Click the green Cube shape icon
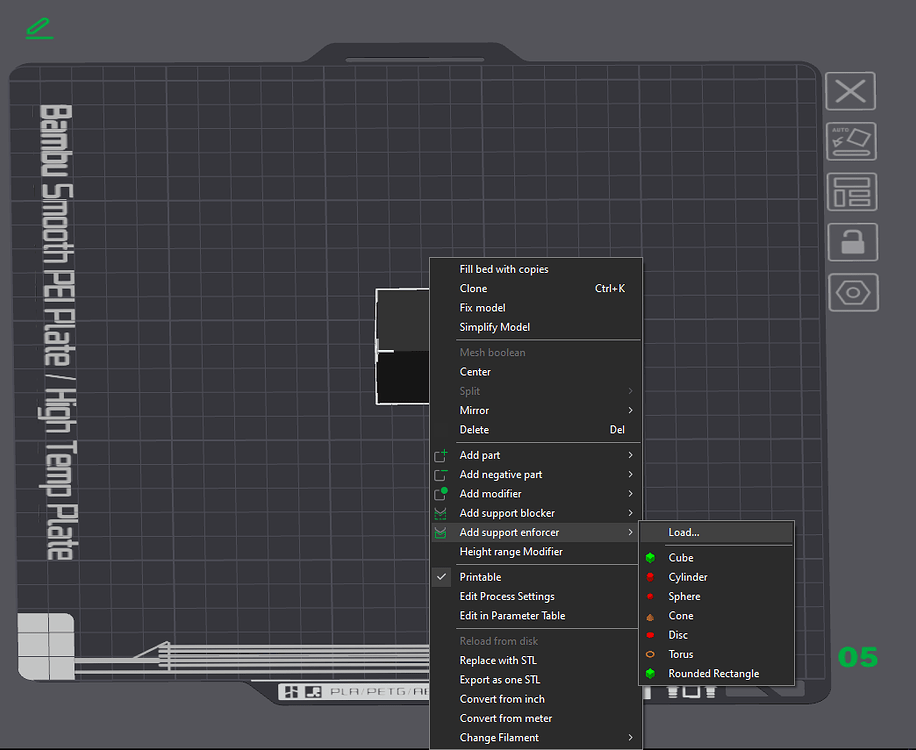 click(x=650, y=558)
